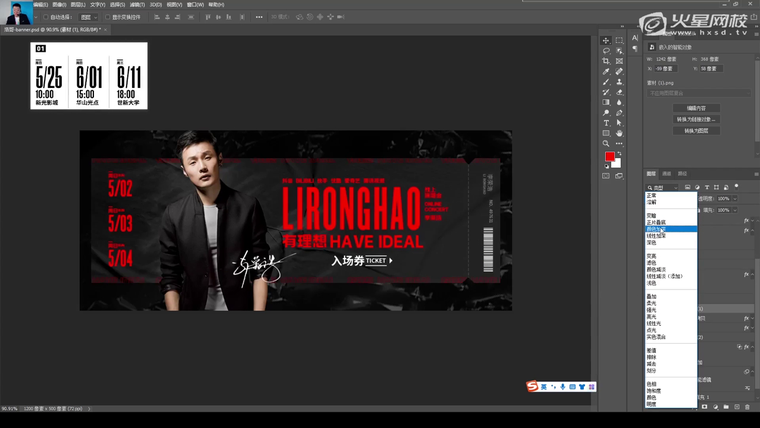Open the layer opacity dropdown
The width and height of the screenshot is (760, 428).
click(738, 198)
